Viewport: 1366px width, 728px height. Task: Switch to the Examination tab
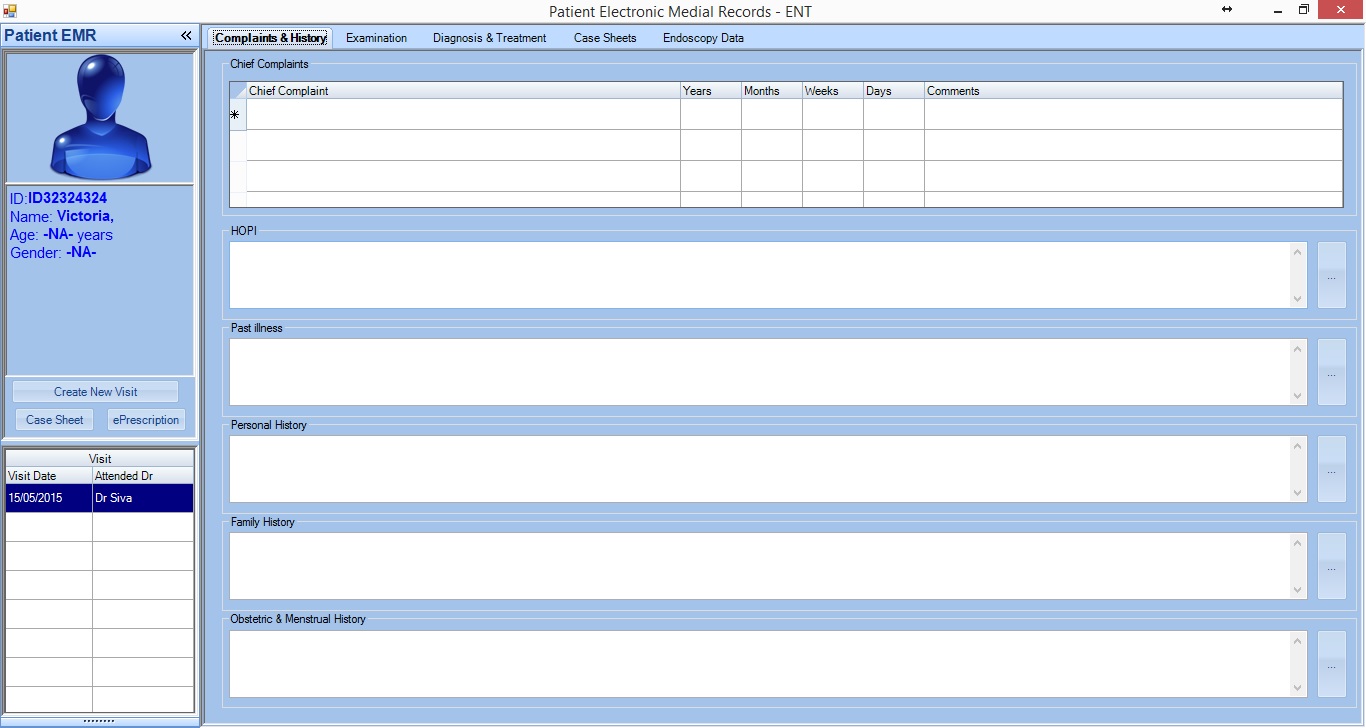tap(376, 38)
